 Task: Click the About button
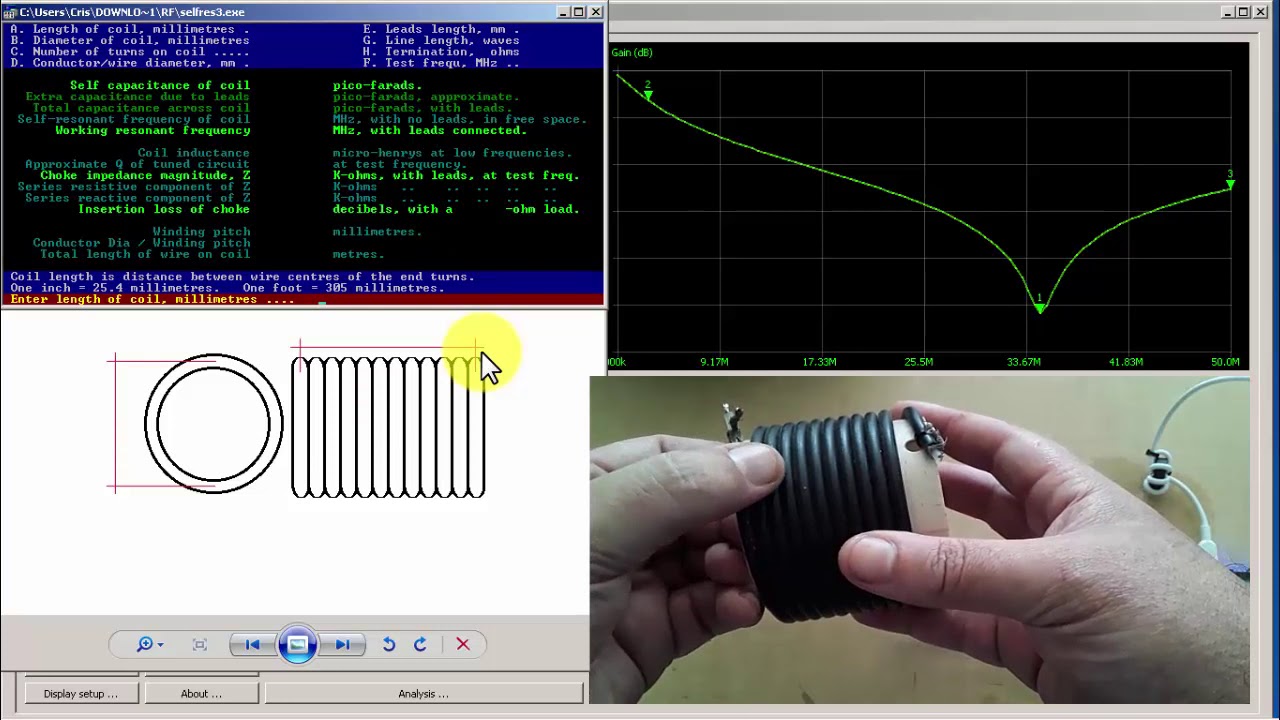(x=201, y=693)
